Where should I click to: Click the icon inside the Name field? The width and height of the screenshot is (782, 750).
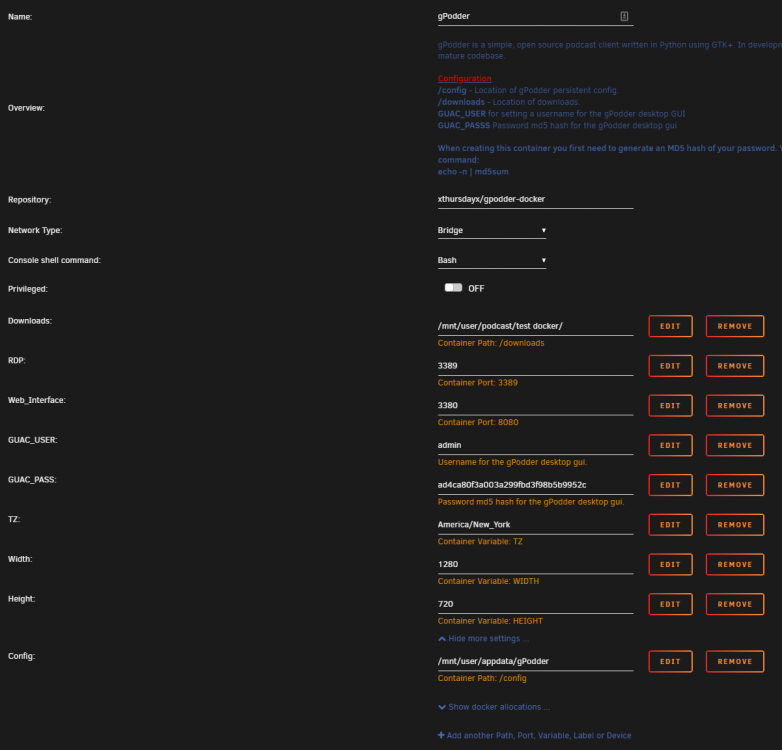[x=624, y=16]
